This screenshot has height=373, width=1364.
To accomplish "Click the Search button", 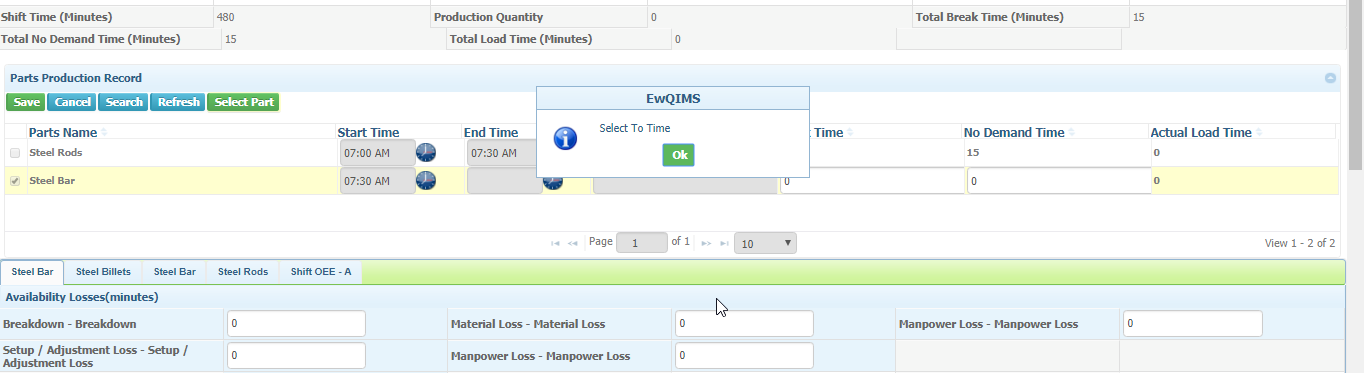I will pyautogui.click(x=124, y=102).
